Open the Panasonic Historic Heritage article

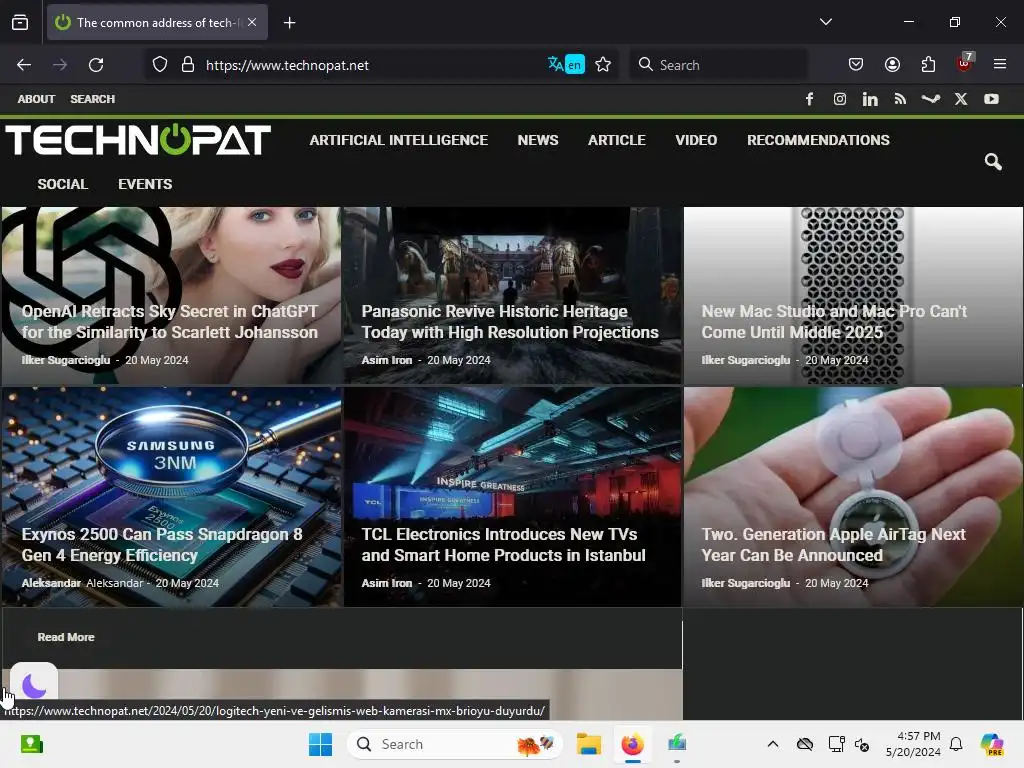[510, 322]
